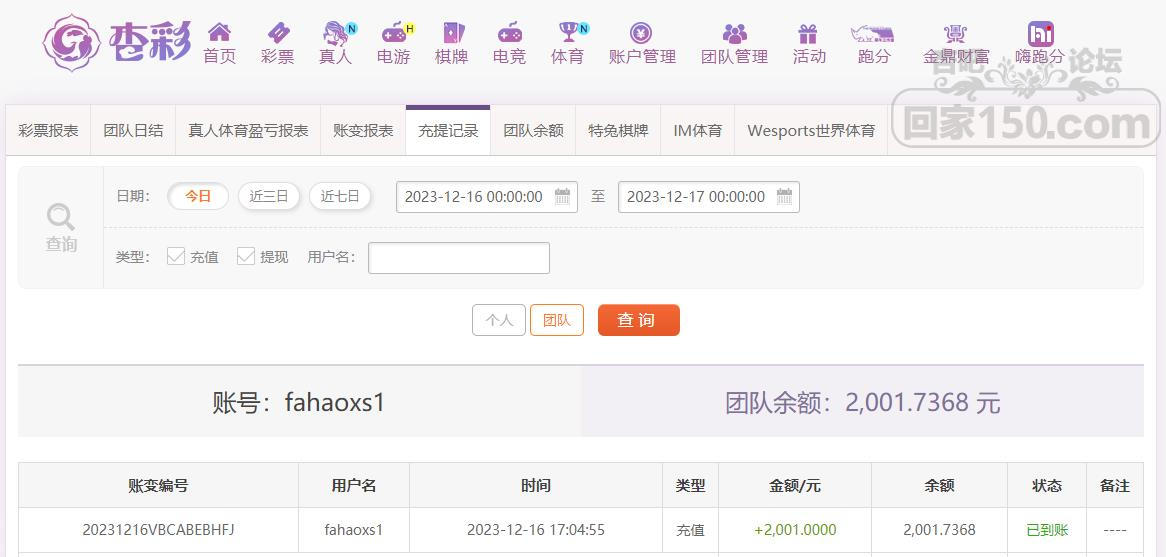Click record number 20231216VBCABEBHFJ

pyautogui.click(x=158, y=530)
